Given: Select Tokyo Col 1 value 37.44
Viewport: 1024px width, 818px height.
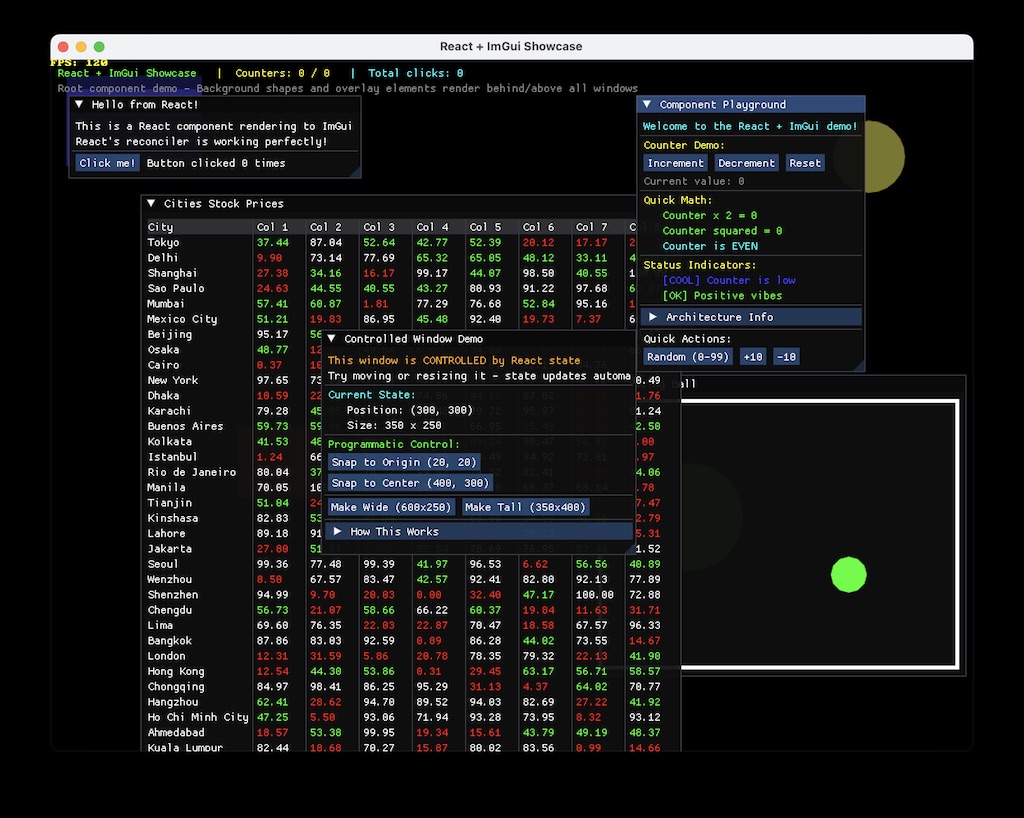Looking at the screenshot, I should [272, 243].
